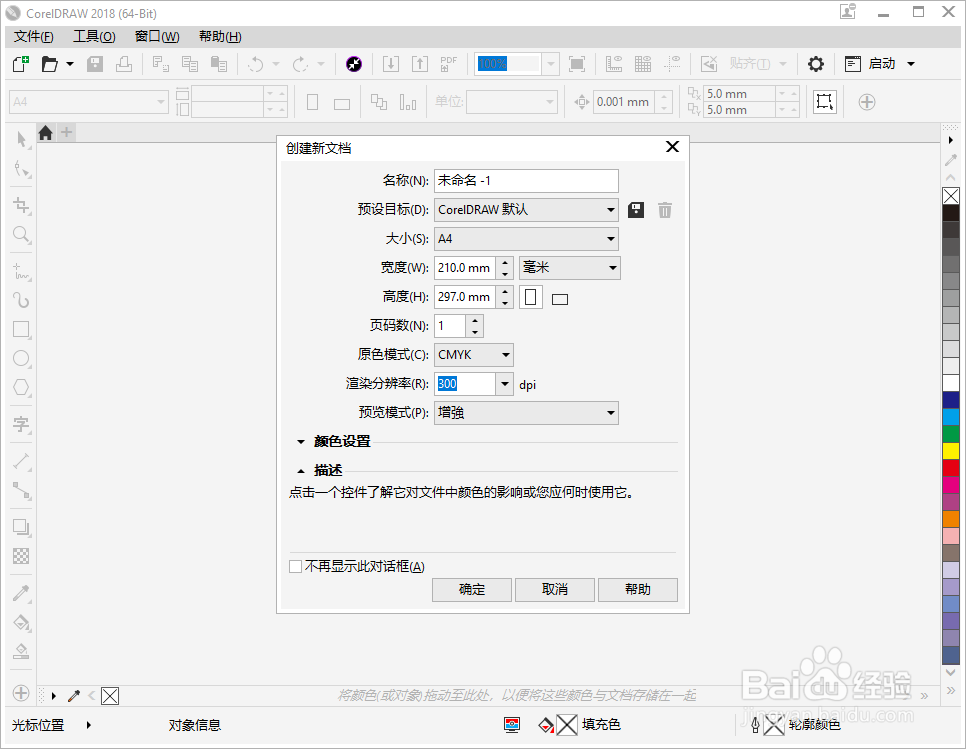Open the 渲染分辨率 dropdown arrow
The width and height of the screenshot is (966, 749).
point(505,384)
